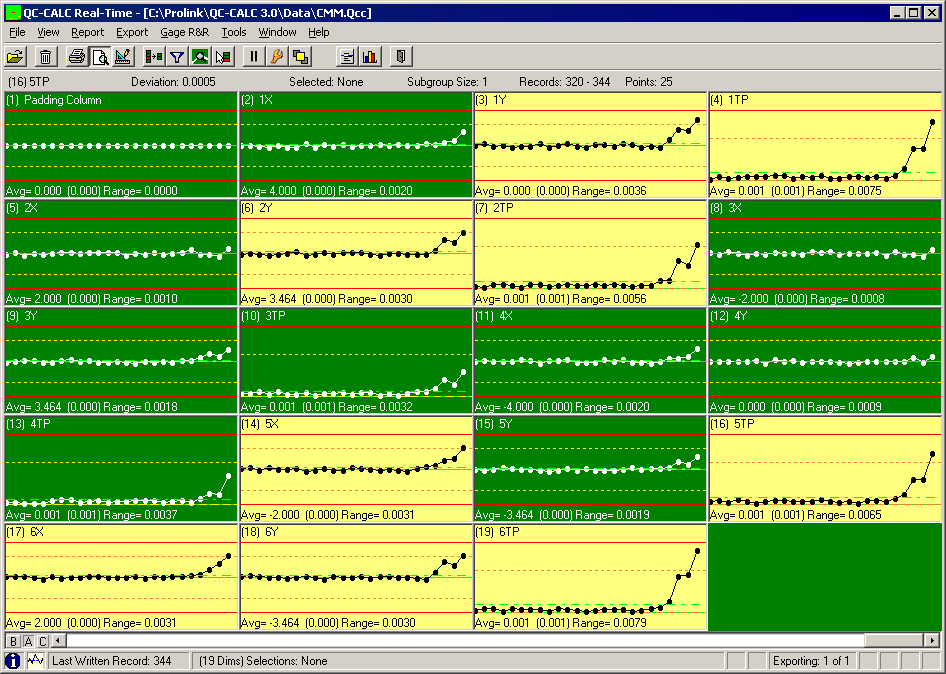
Task: Open the Help menu
Action: (x=319, y=32)
